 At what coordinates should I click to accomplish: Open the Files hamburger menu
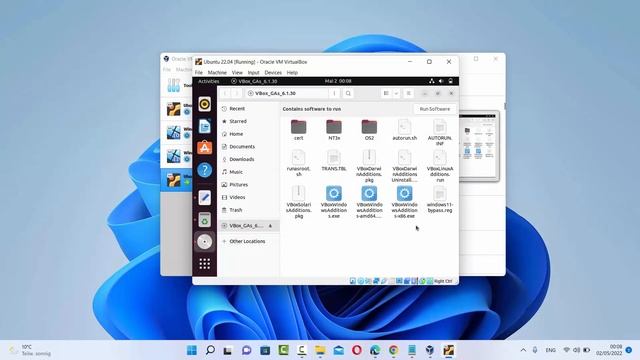[x=408, y=93]
